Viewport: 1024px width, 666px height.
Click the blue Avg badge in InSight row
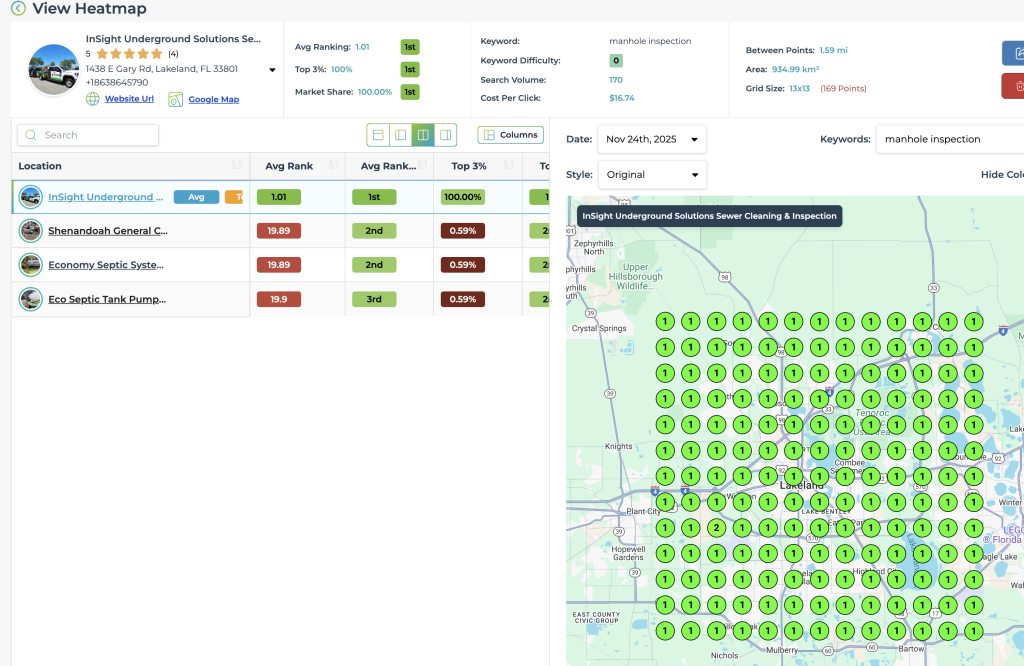click(196, 197)
